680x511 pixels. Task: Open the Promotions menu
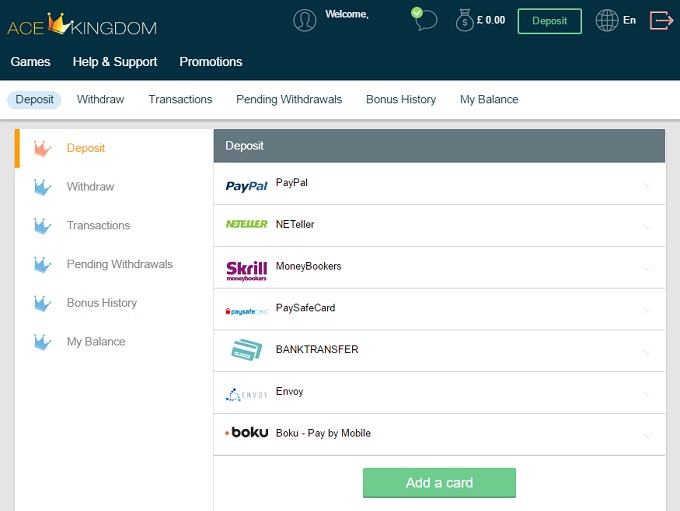click(211, 62)
